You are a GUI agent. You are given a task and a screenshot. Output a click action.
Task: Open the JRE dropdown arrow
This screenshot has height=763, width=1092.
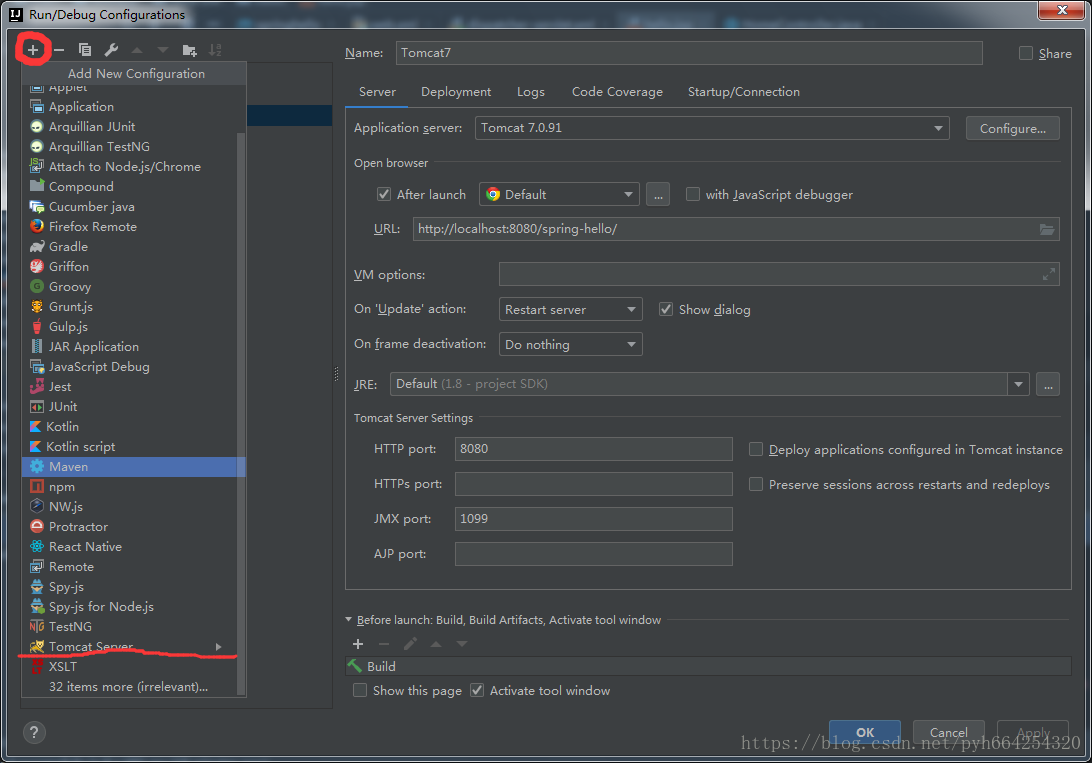[x=1018, y=384]
